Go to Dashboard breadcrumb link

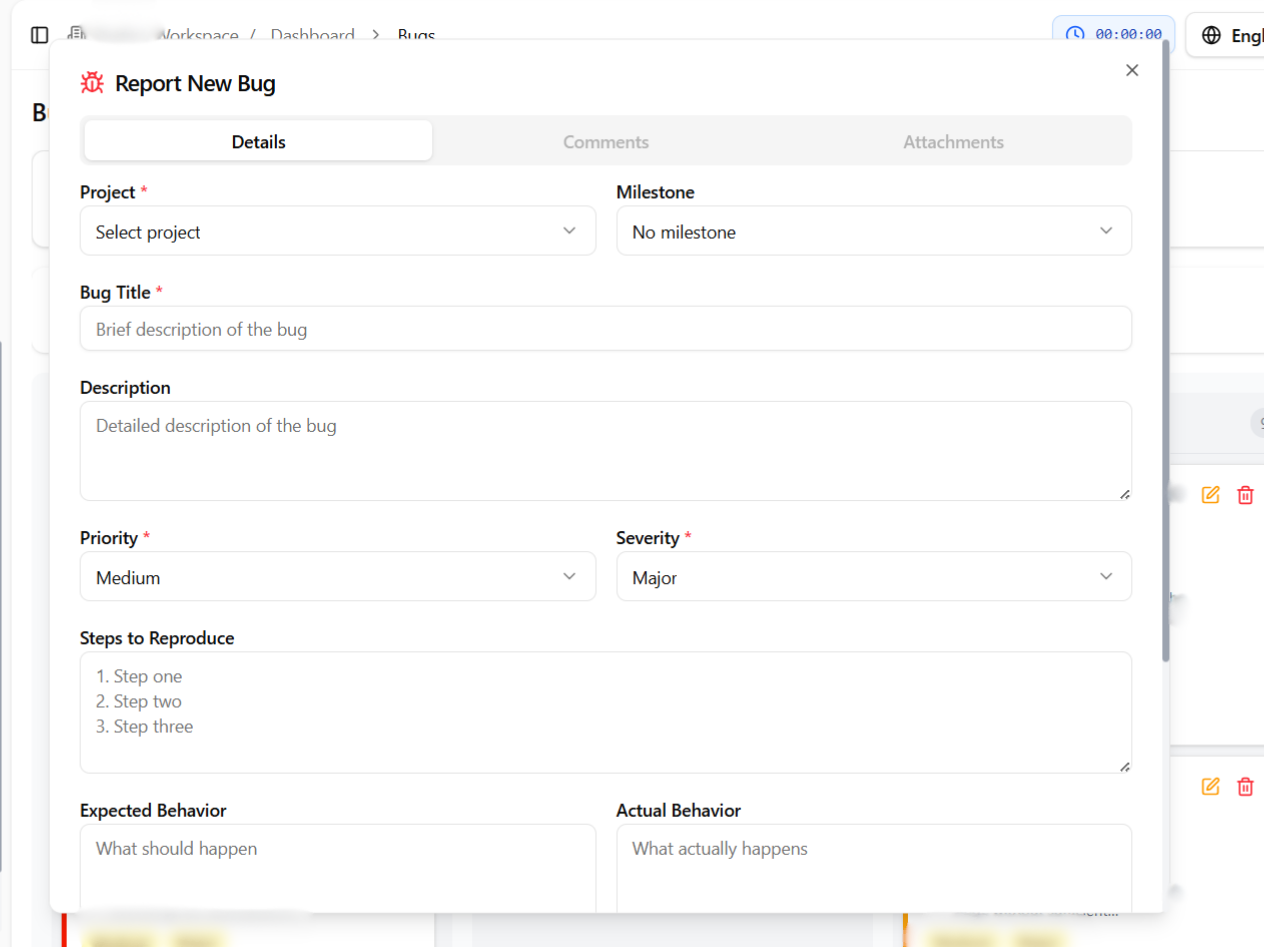click(312, 35)
